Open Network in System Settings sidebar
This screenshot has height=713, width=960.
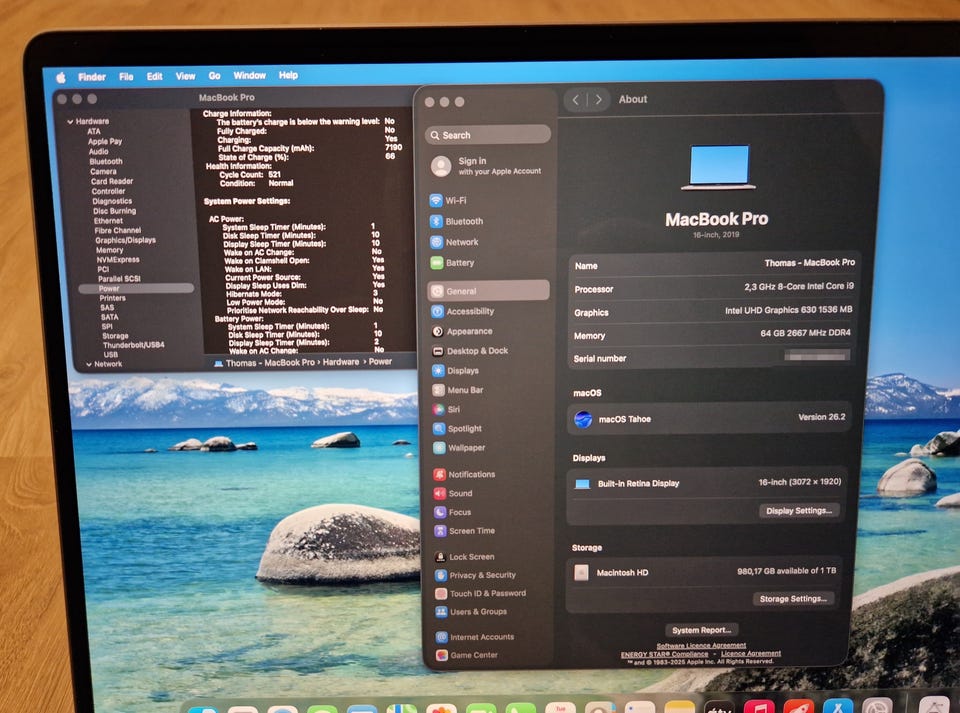pyautogui.click(x=455, y=242)
